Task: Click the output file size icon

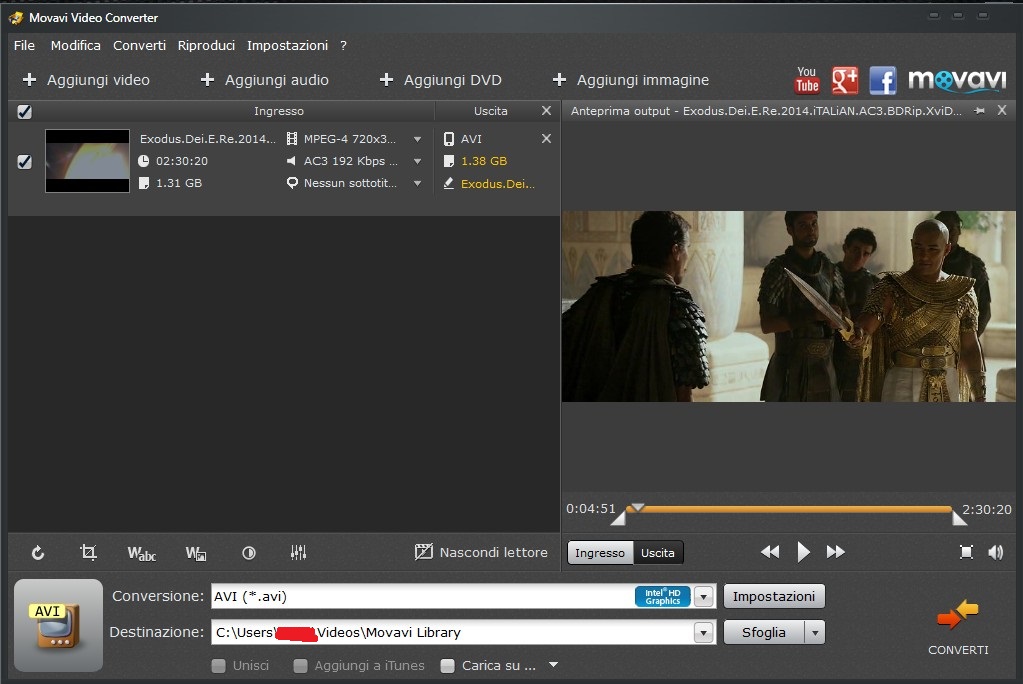Action: pos(449,161)
